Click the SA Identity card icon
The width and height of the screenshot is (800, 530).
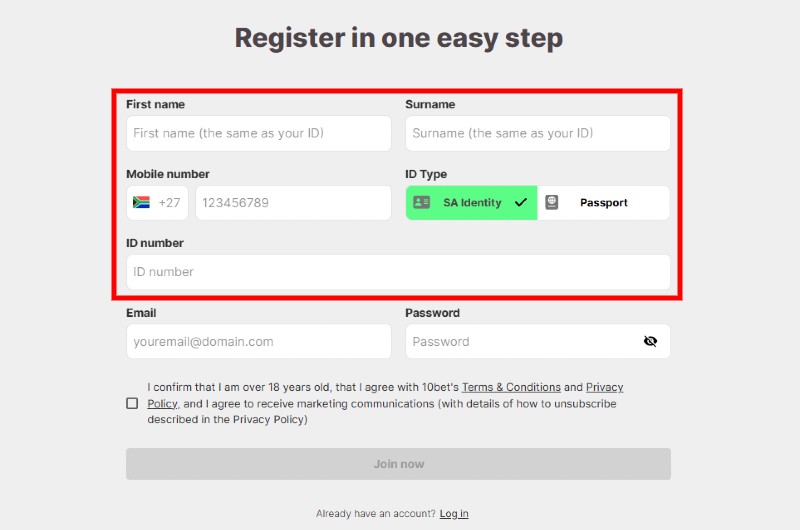click(421, 203)
